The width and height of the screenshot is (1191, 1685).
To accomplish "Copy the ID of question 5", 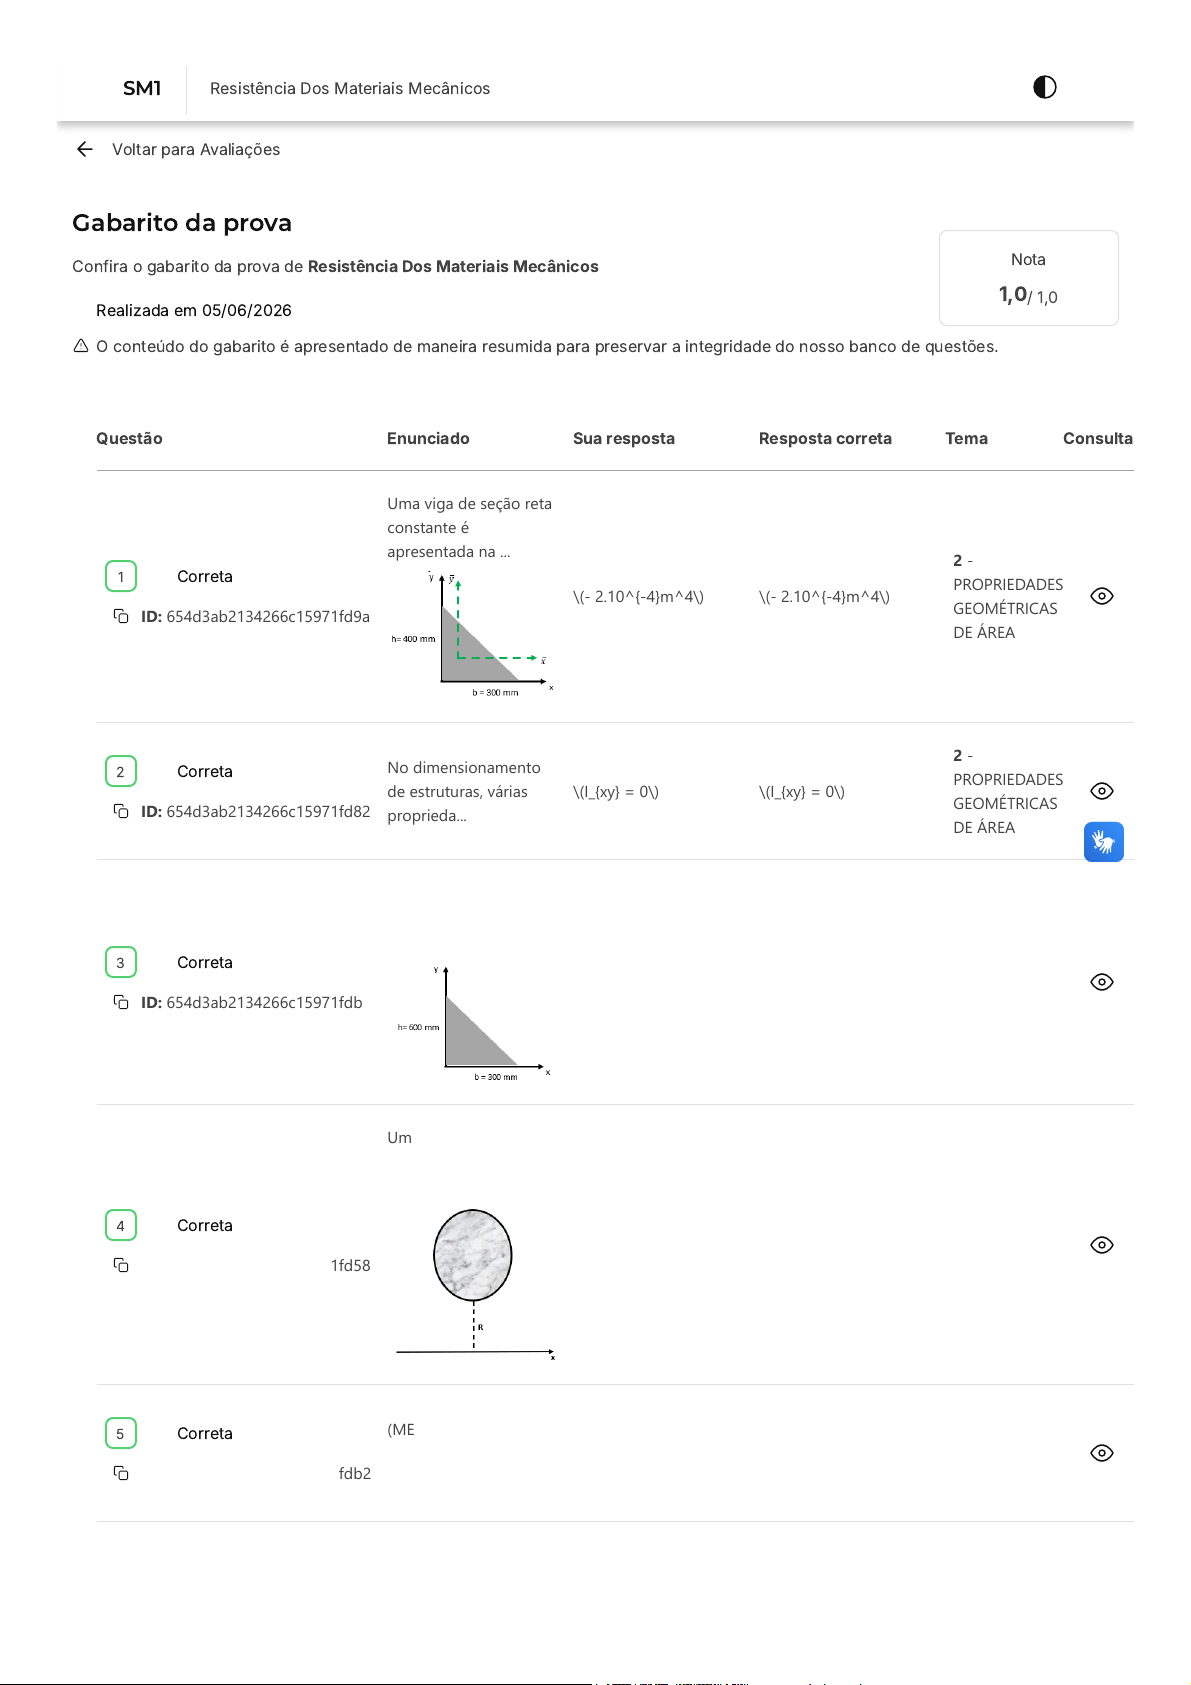I will tap(121, 1473).
